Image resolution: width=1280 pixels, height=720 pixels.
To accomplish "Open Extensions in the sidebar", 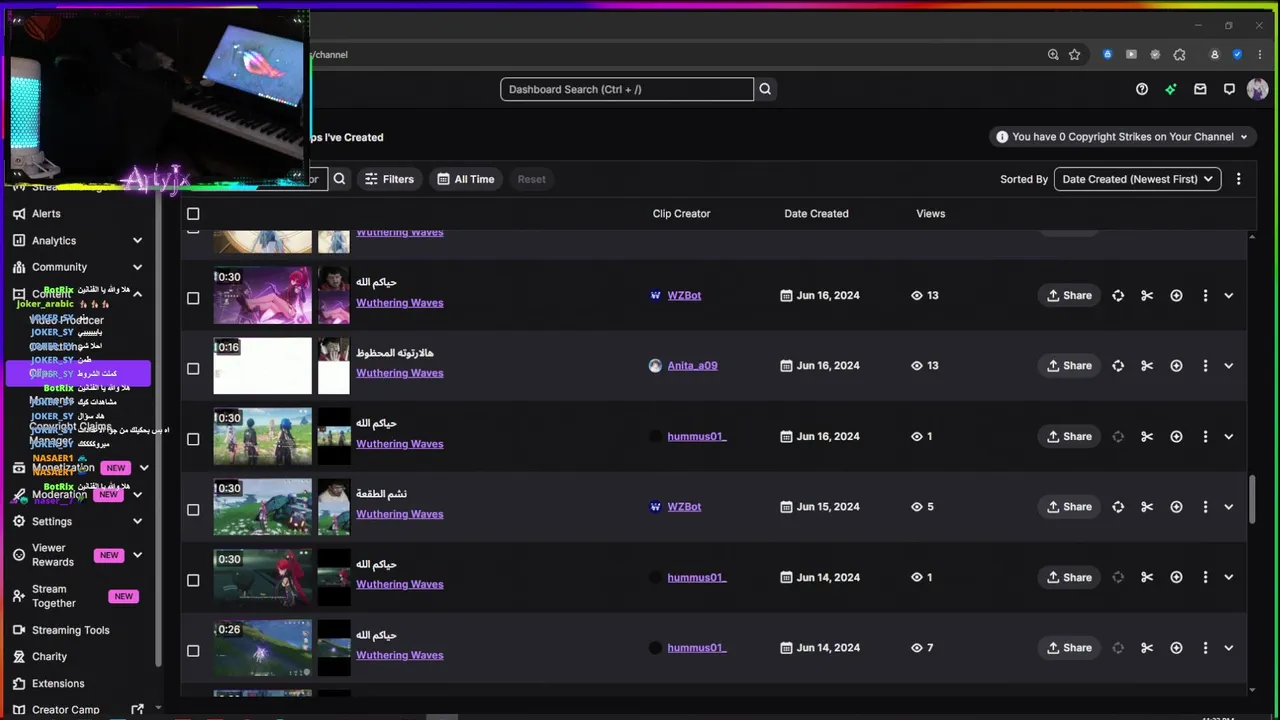I will click(58, 684).
